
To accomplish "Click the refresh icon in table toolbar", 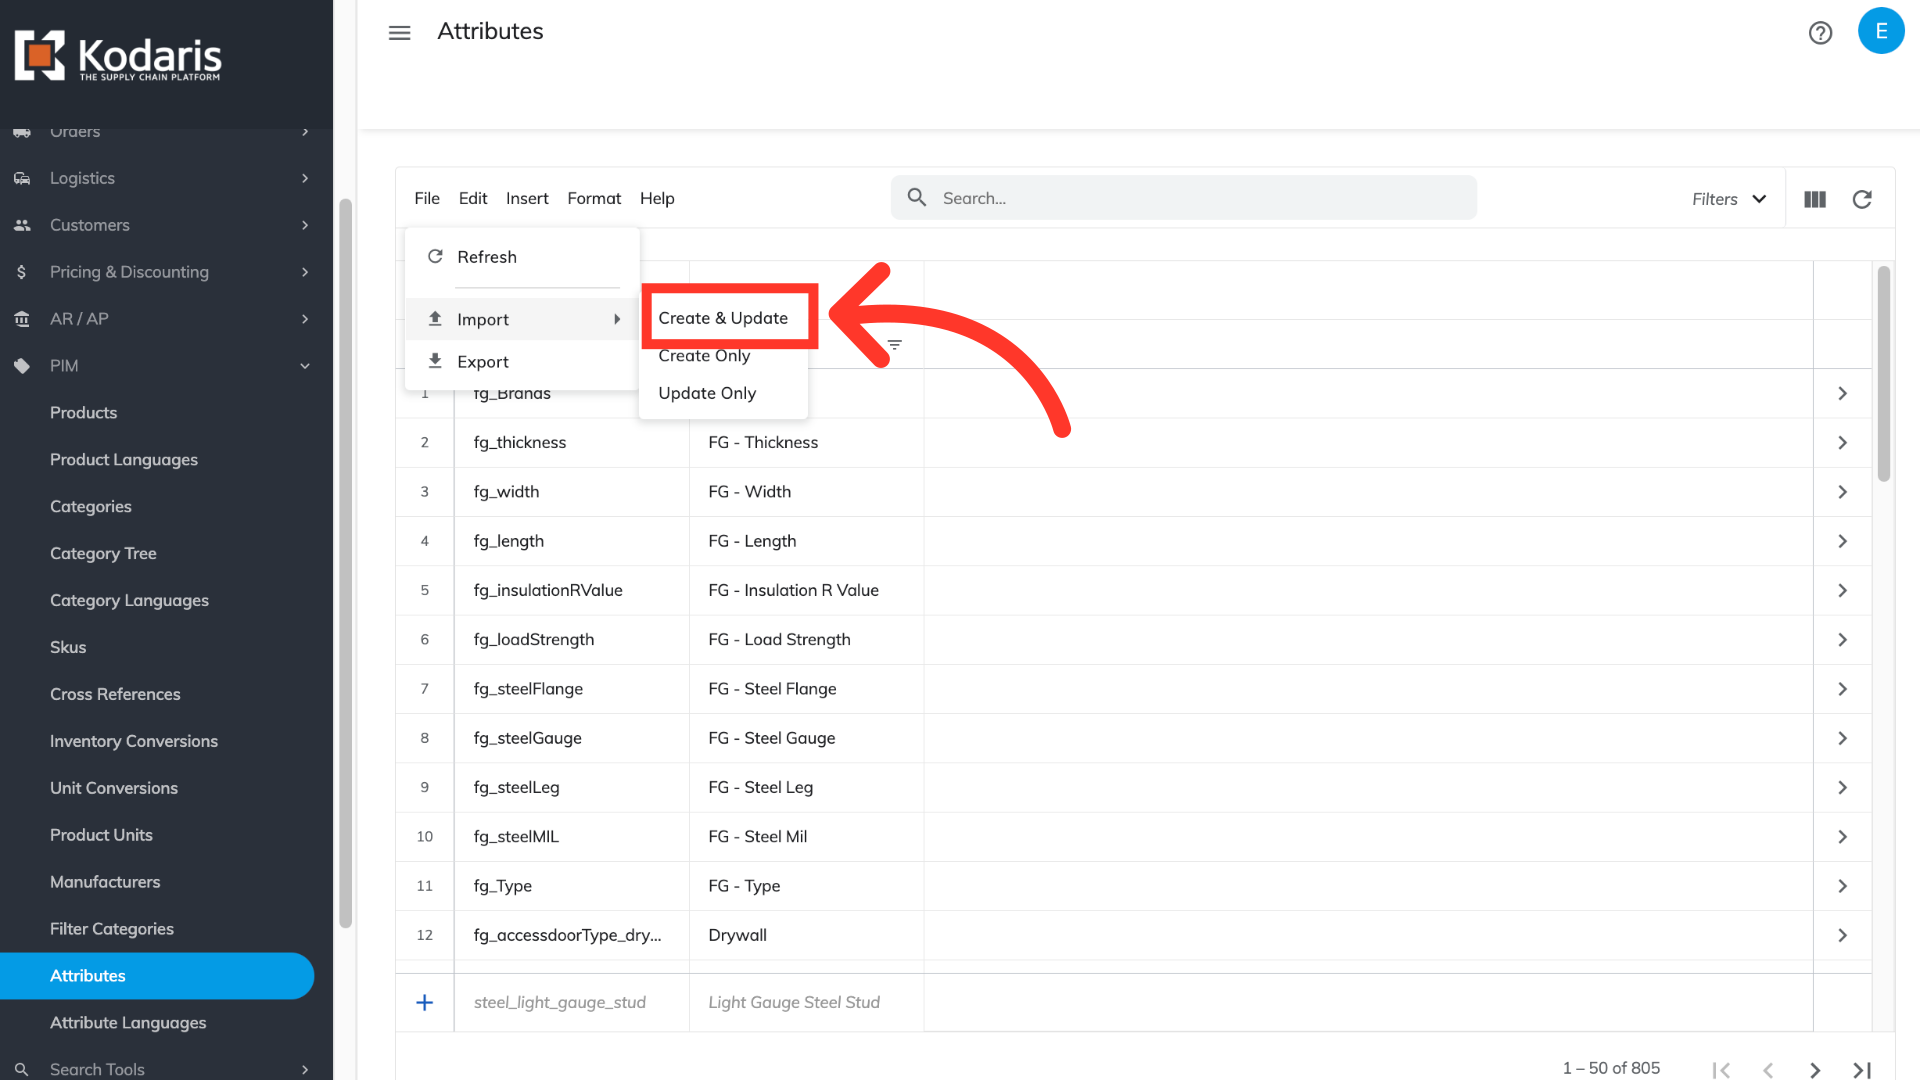I will click(1861, 199).
